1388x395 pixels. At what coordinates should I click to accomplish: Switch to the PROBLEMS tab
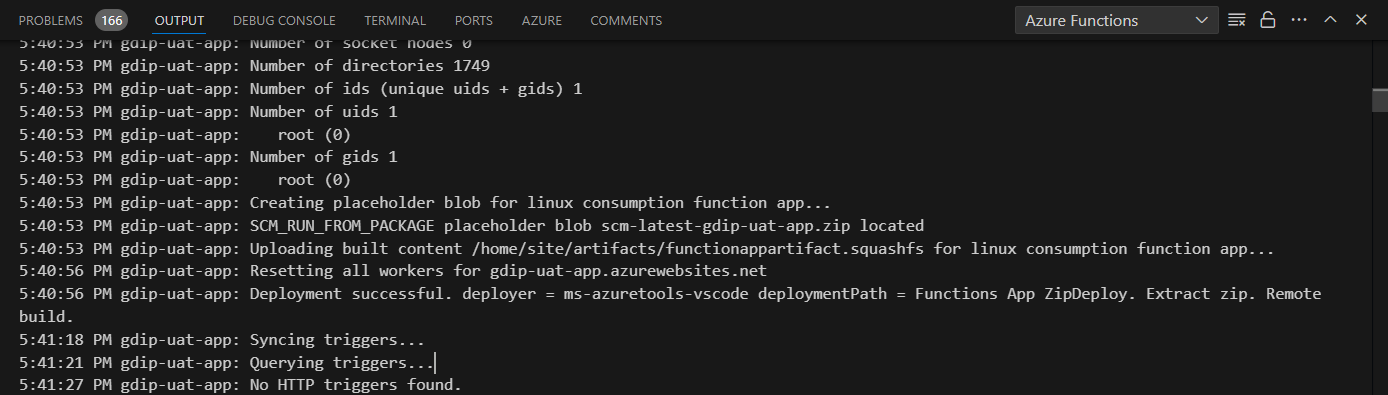52,20
